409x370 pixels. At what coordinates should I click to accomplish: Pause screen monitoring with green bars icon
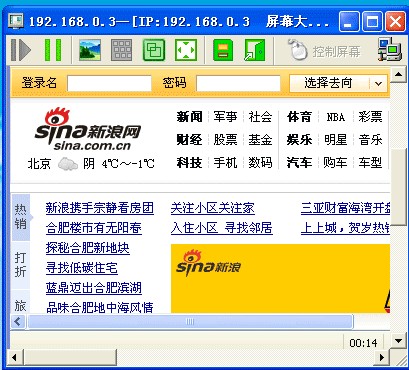pyautogui.click(x=53, y=50)
